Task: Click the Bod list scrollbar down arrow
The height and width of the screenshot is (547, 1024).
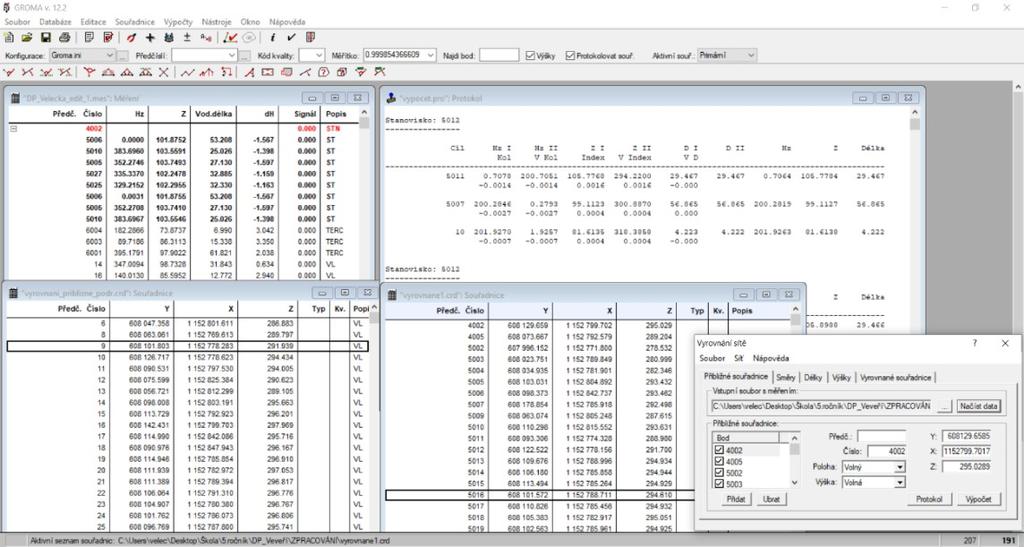Action: click(795, 483)
